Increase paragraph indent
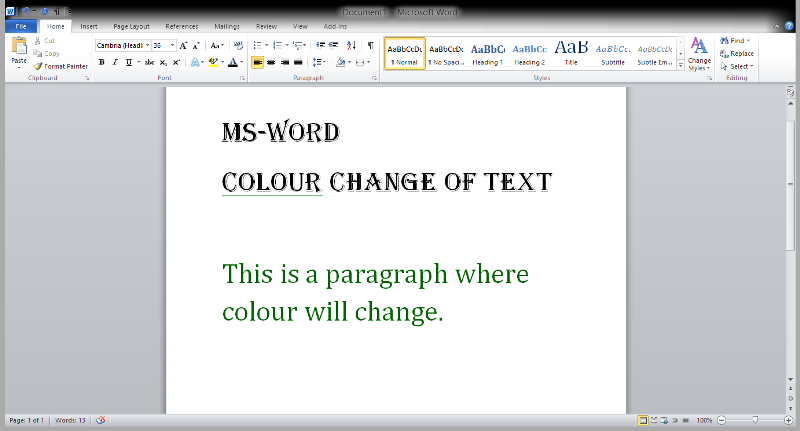The width and height of the screenshot is (800, 431). point(334,45)
